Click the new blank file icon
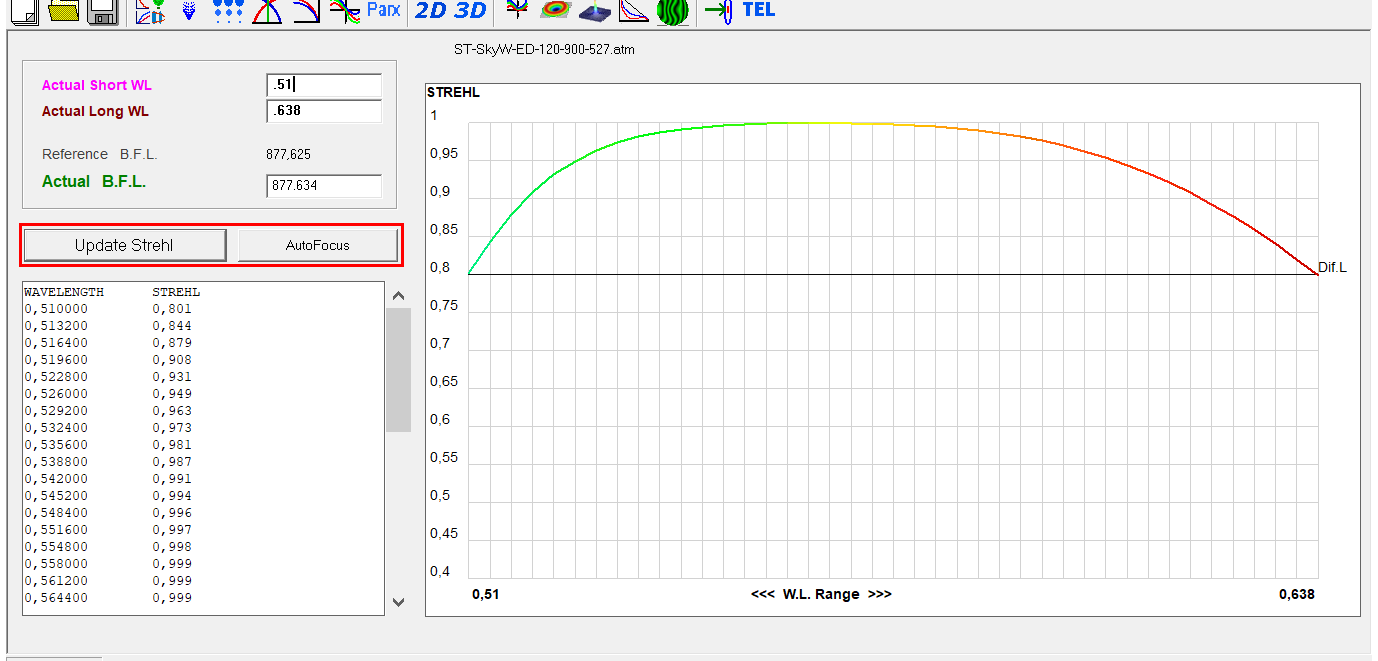Screen dimensions: 1378x661 (x=25, y=11)
